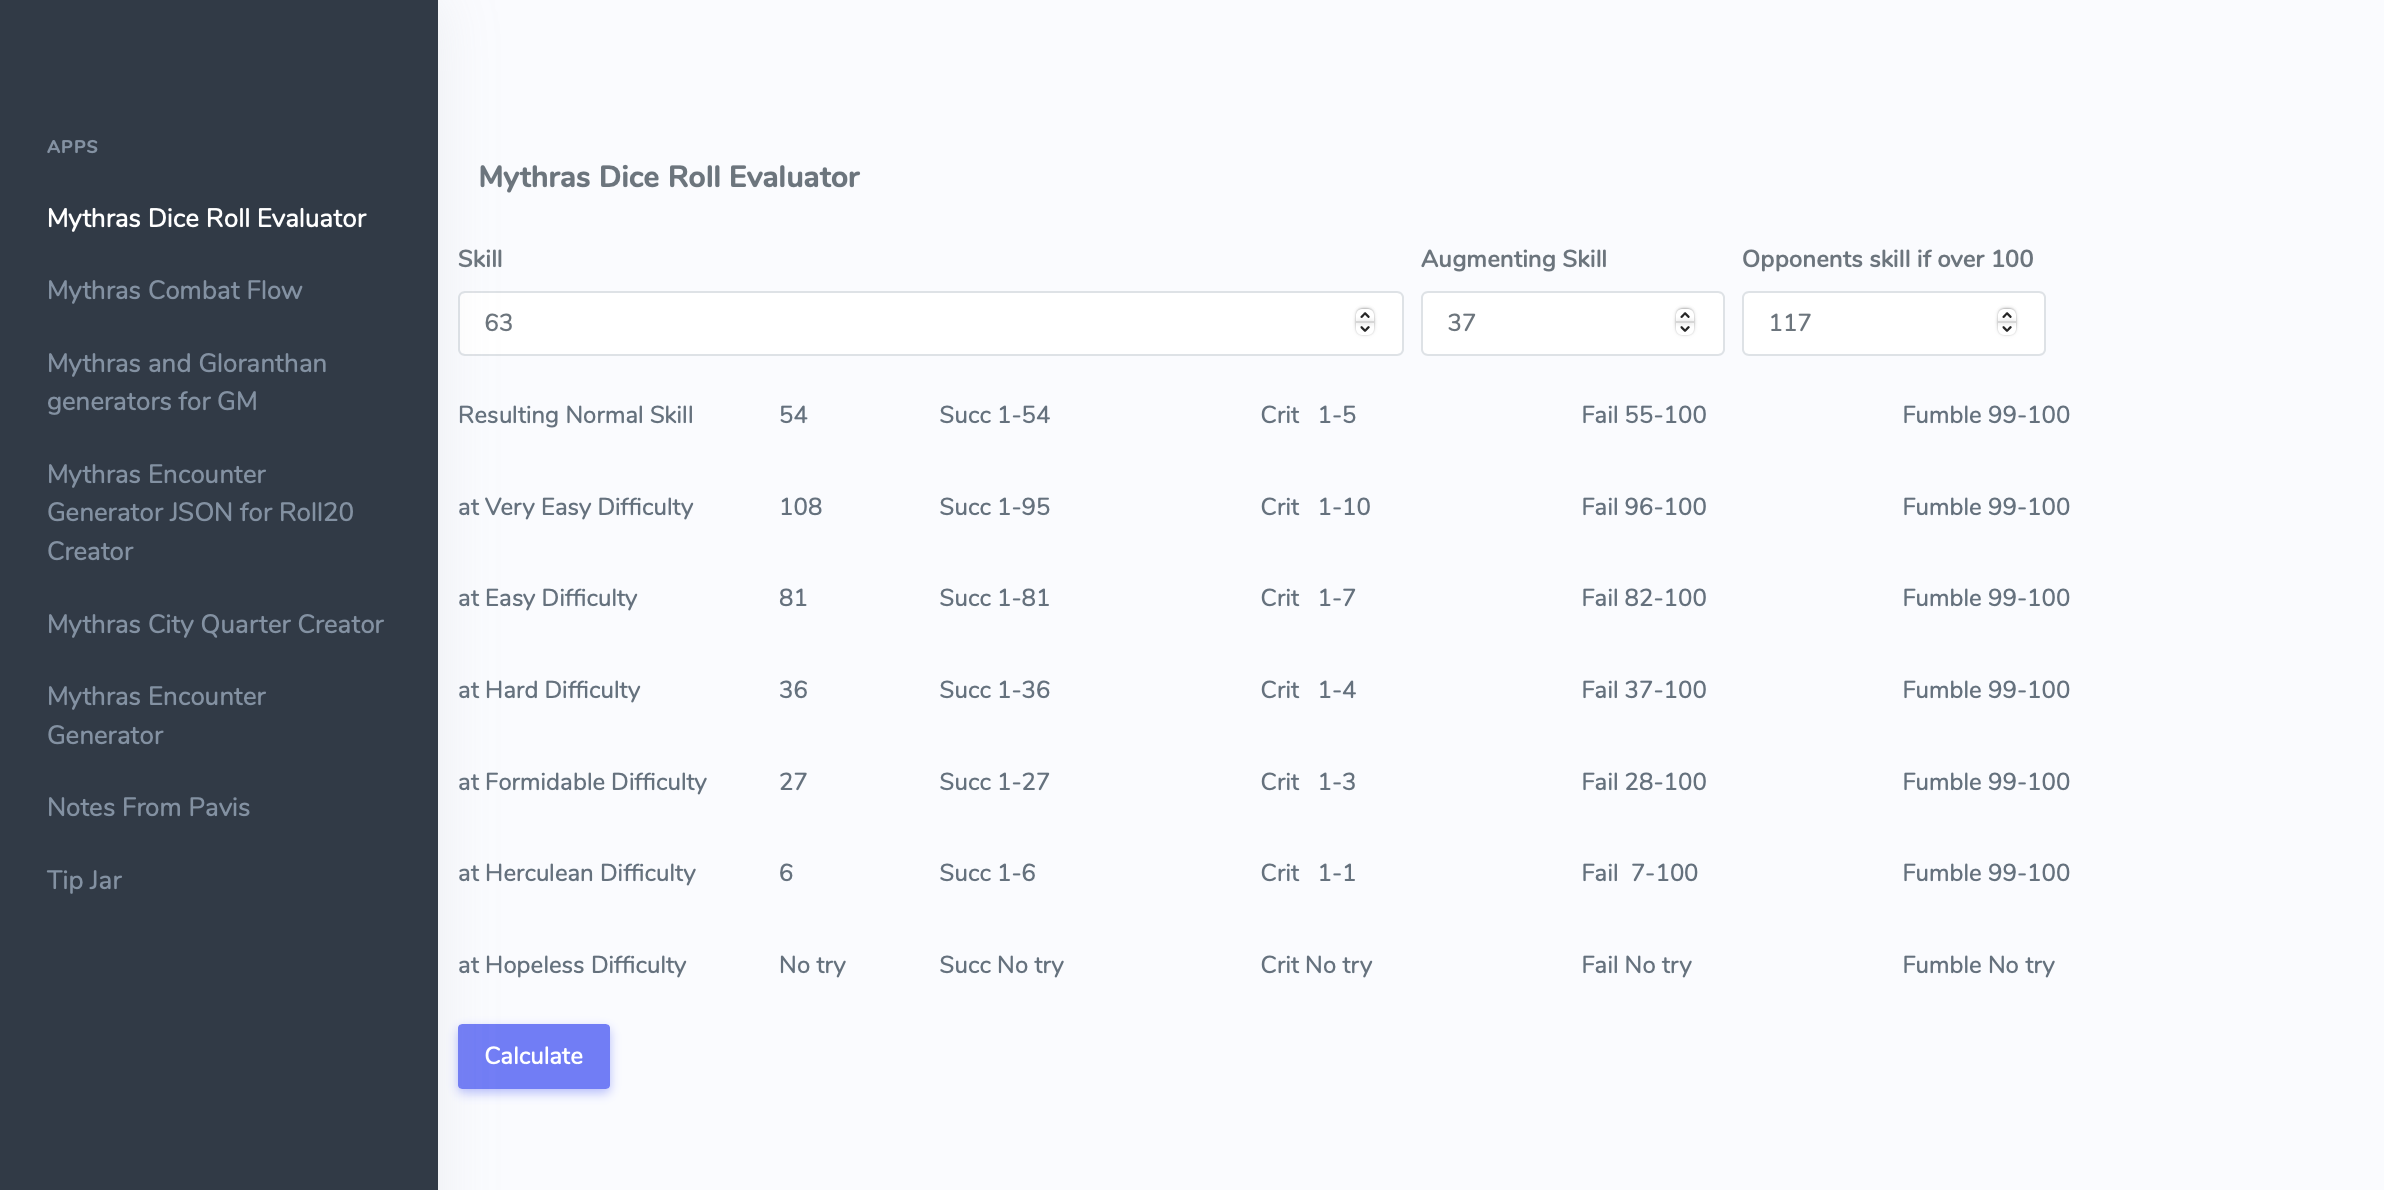Decrease the Augmenting Skill stepper value
The image size is (2384, 1190).
(x=1685, y=329)
